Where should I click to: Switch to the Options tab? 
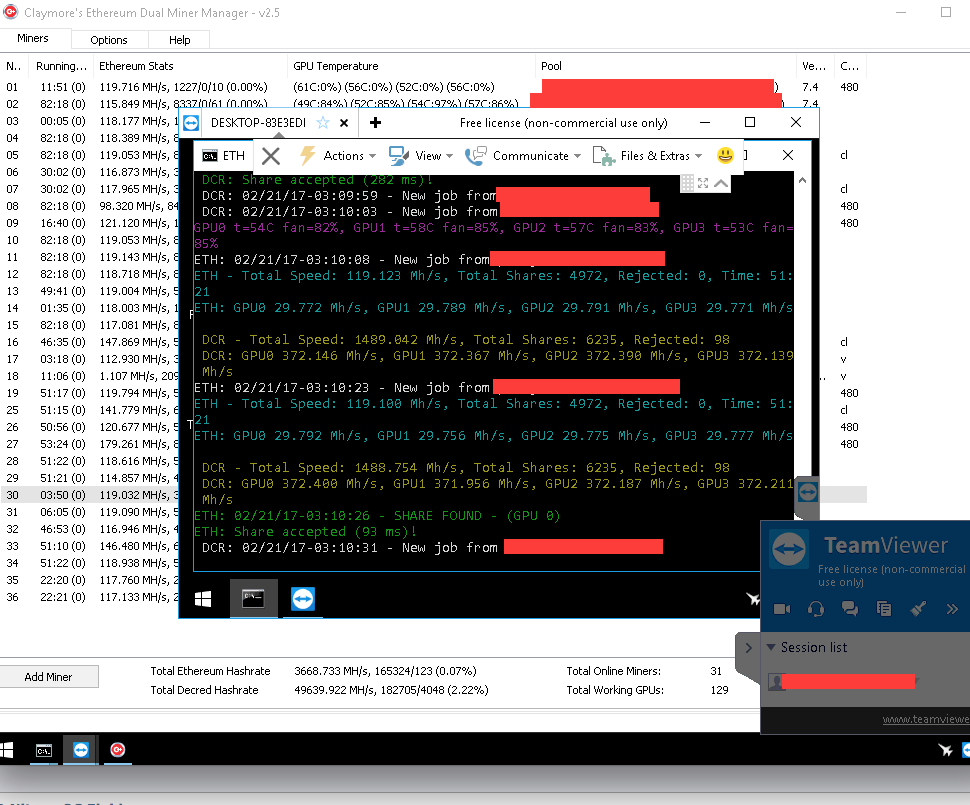pyautogui.click(x=109, y=40)
